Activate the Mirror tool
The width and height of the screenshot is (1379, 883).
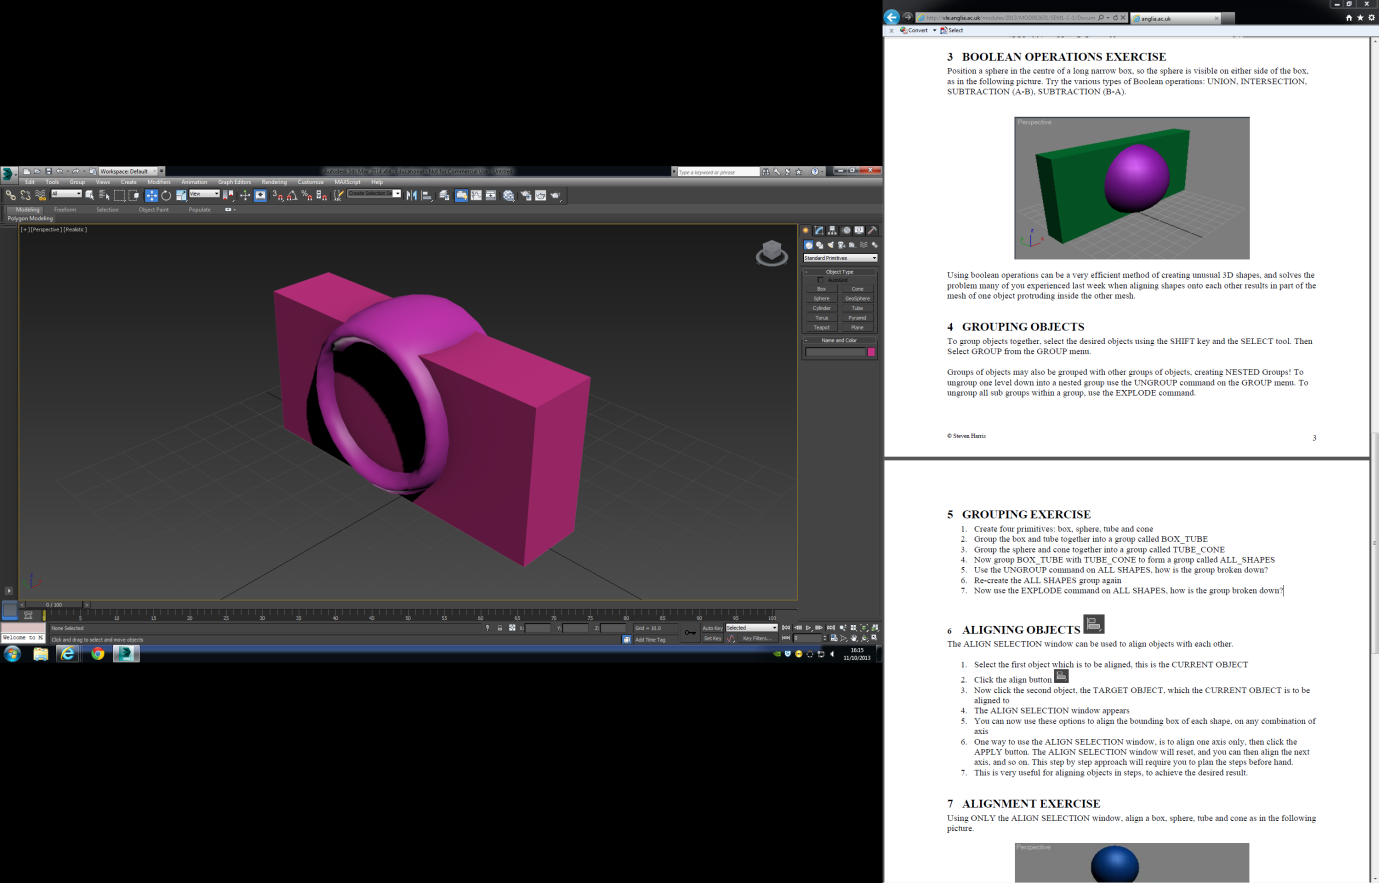pyautogui.click(x=412, y=195)
